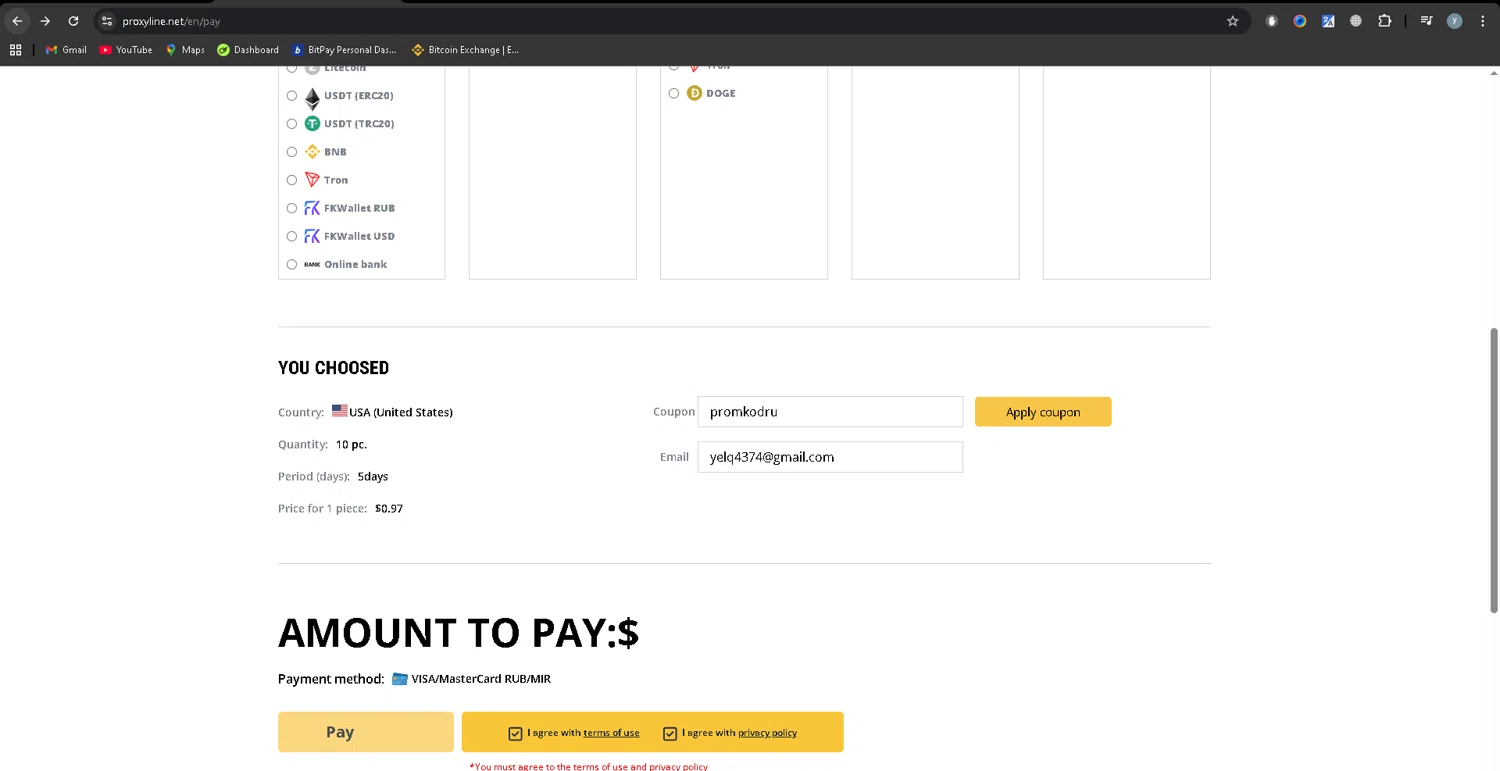Screen dimensions: 1500x771
Task: Click the '$0.97' price value
Action: coord(389,508)
